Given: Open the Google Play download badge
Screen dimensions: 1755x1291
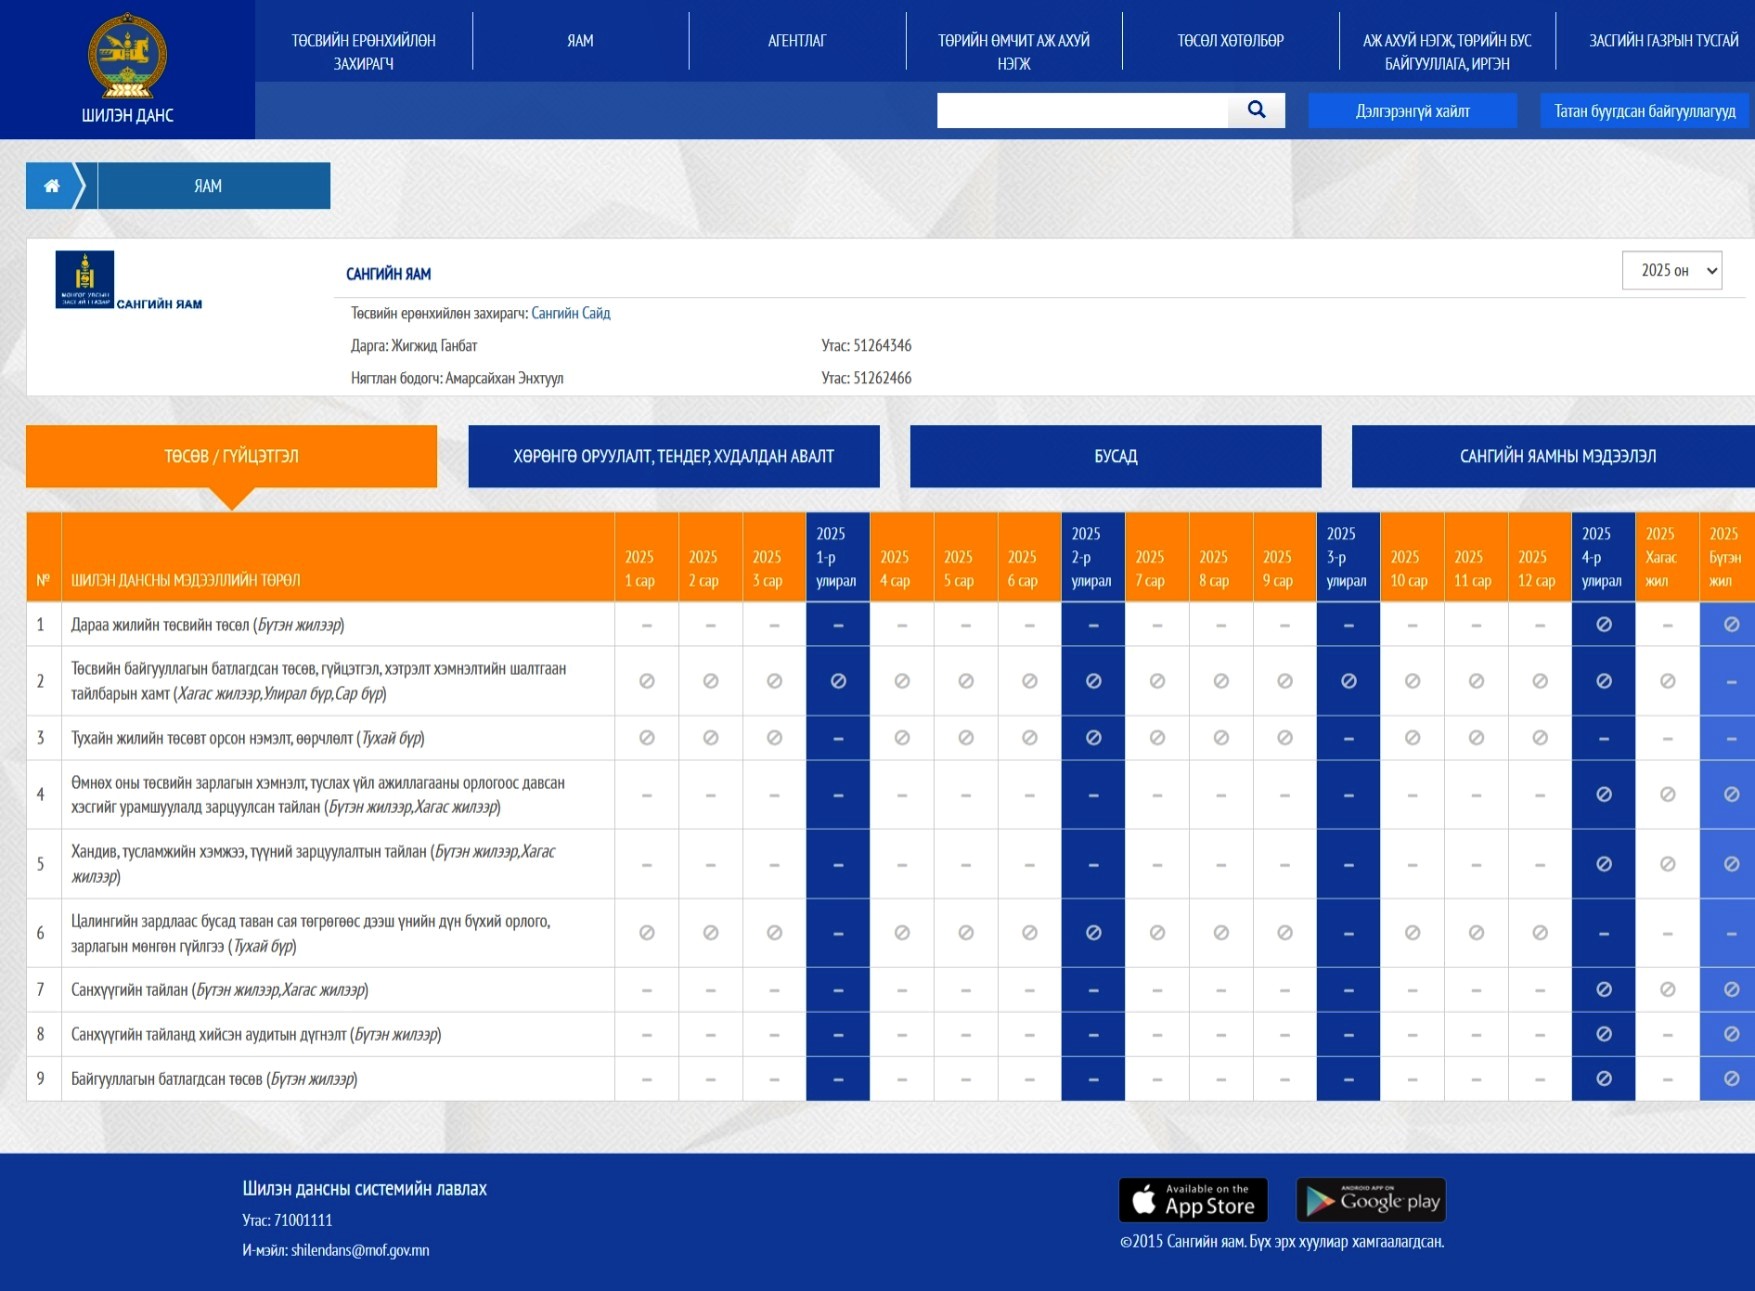Looking at the screenshot, I should pos(1371,1200).
